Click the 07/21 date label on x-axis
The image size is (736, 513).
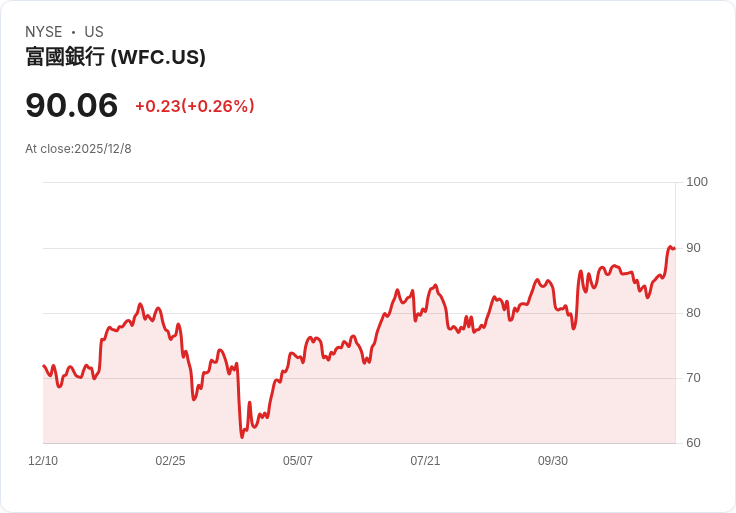click(425, 461)
